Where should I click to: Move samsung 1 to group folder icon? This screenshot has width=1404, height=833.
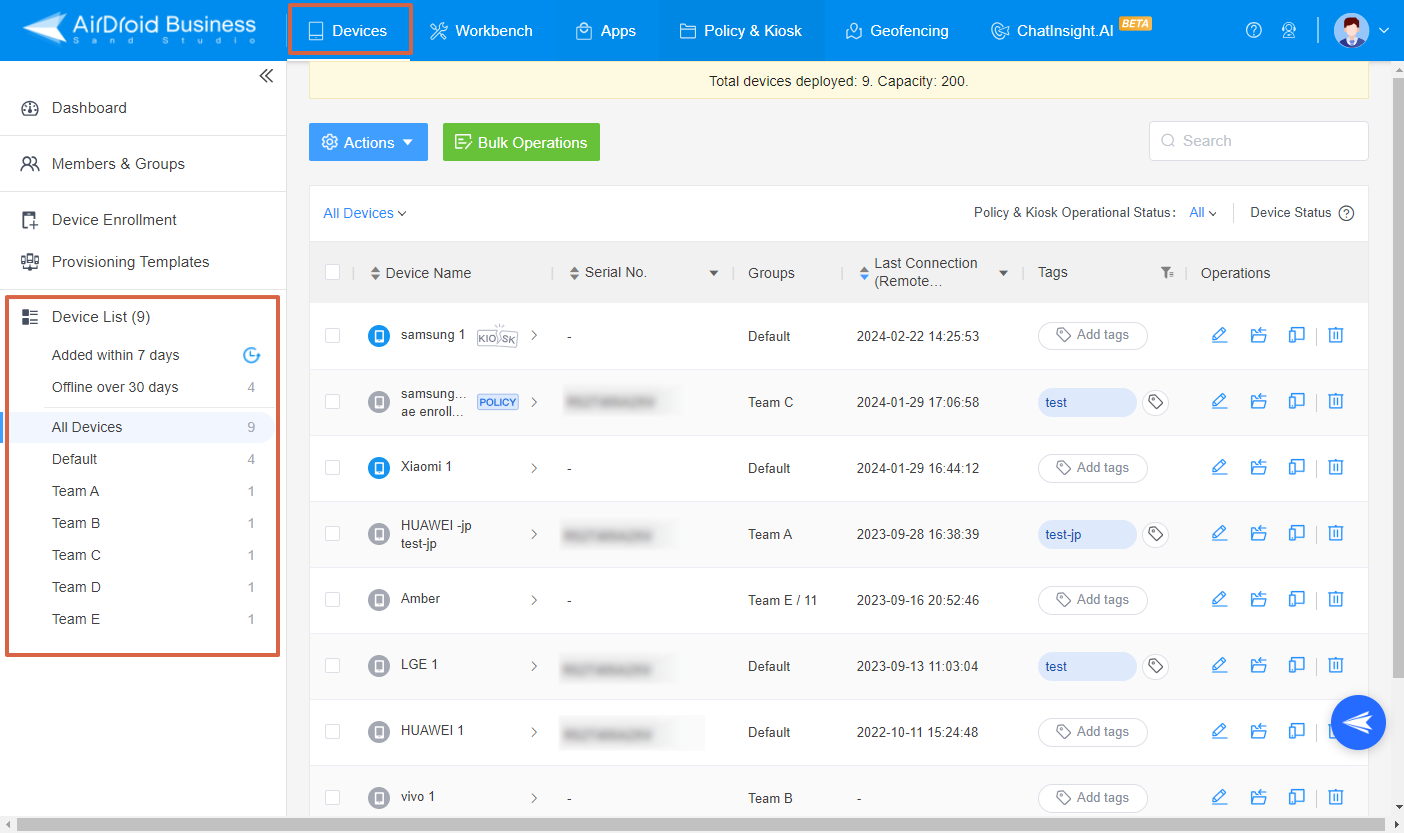[1259, 335]
